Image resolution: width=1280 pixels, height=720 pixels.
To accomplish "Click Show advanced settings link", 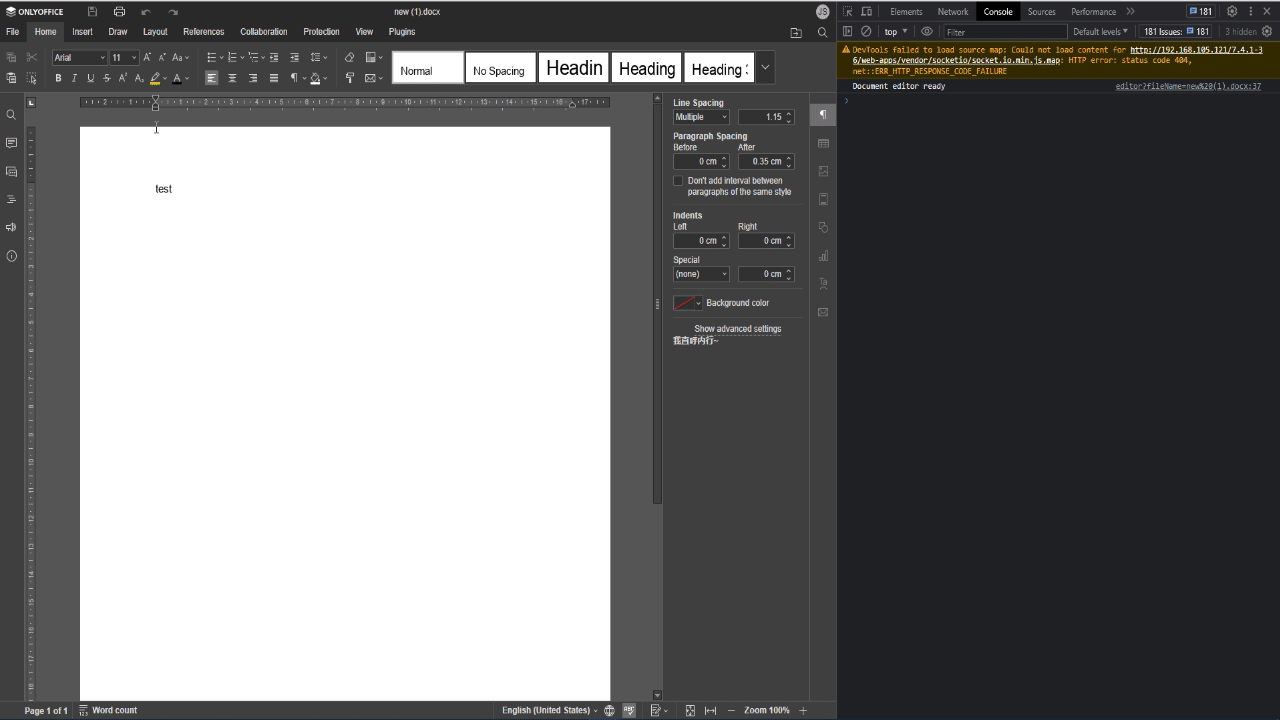I will click(x=738, y=329).
